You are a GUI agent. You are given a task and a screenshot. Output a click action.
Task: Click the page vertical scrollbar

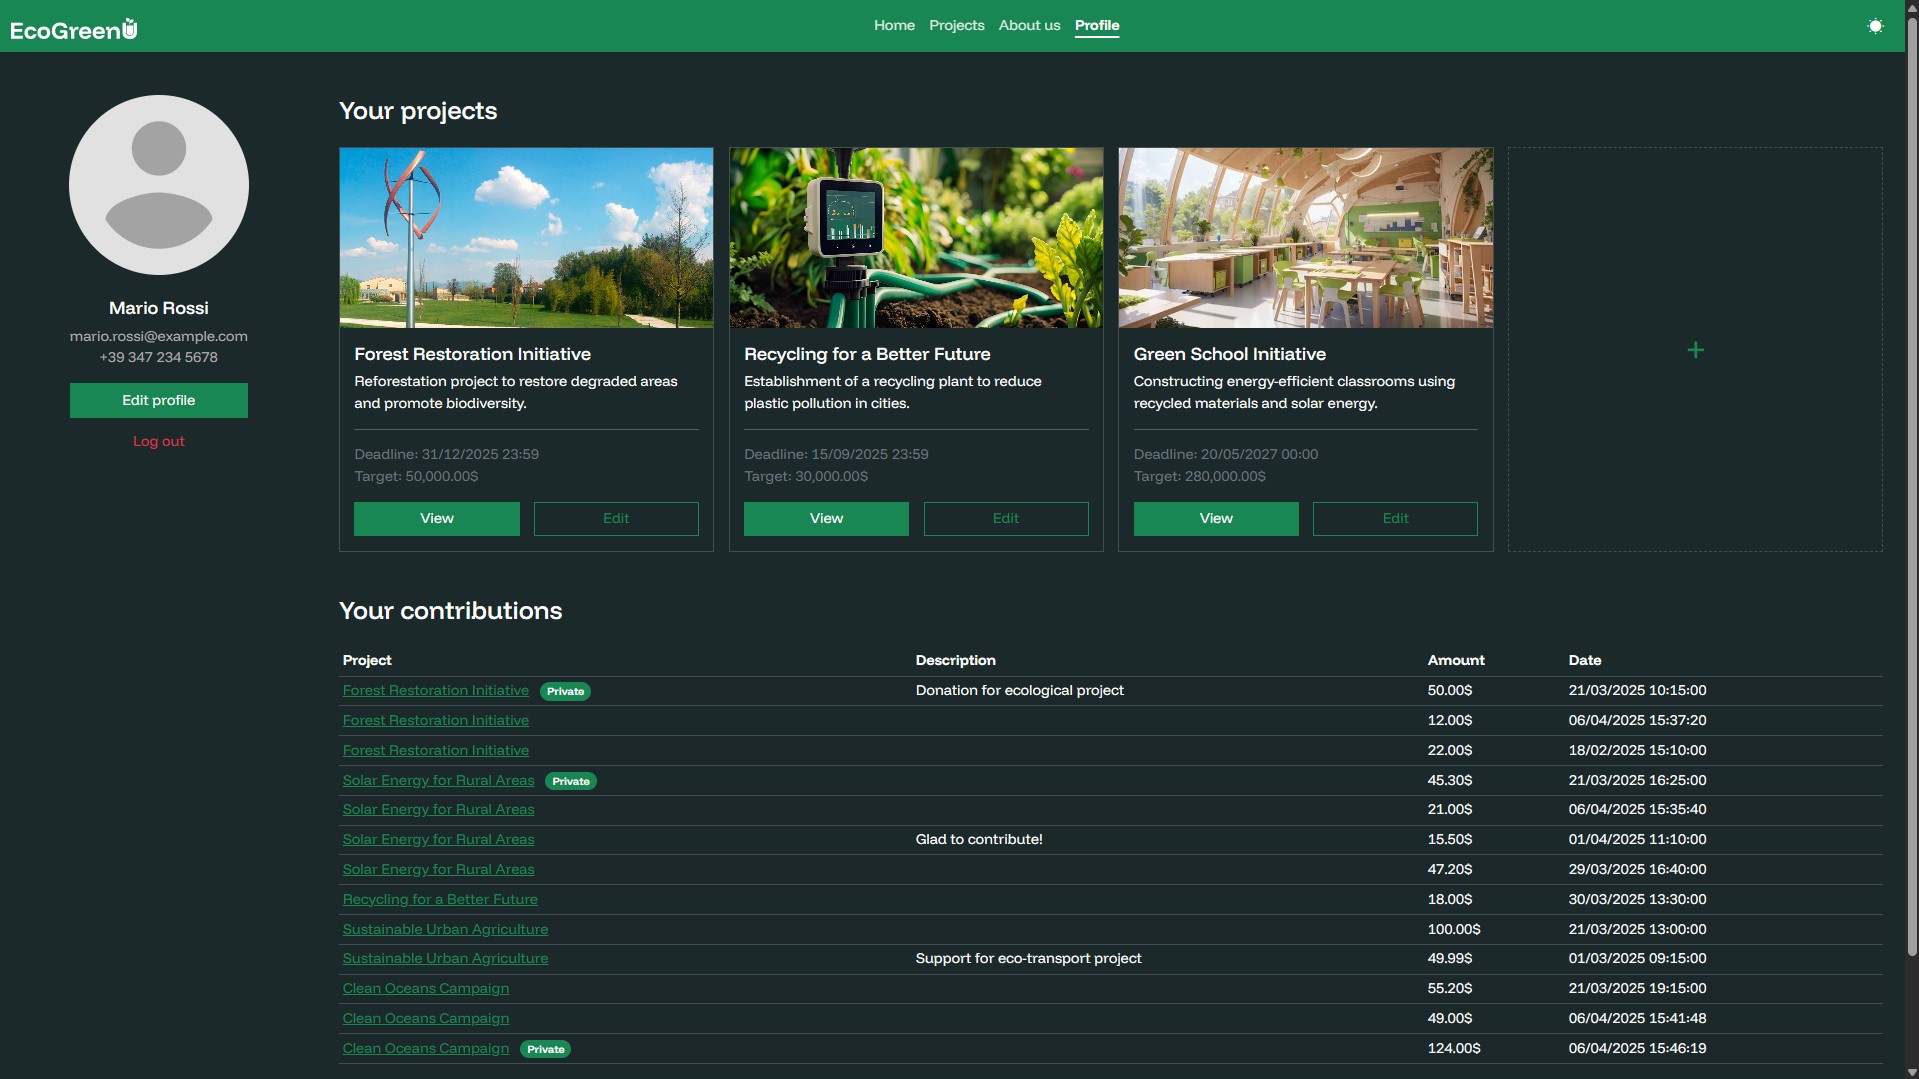point(1911,500)
